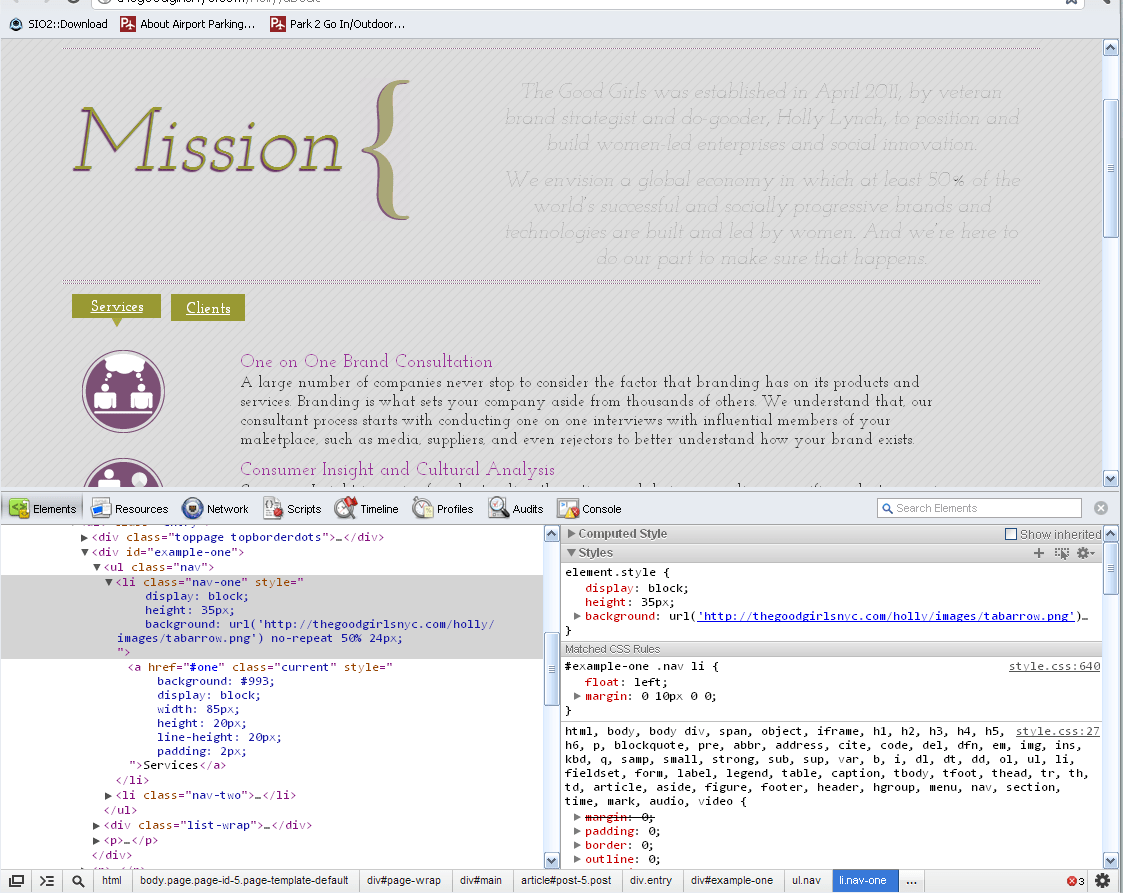
Task: Click the page scrollbar down arrow
Action: (x=1110, y=478)
